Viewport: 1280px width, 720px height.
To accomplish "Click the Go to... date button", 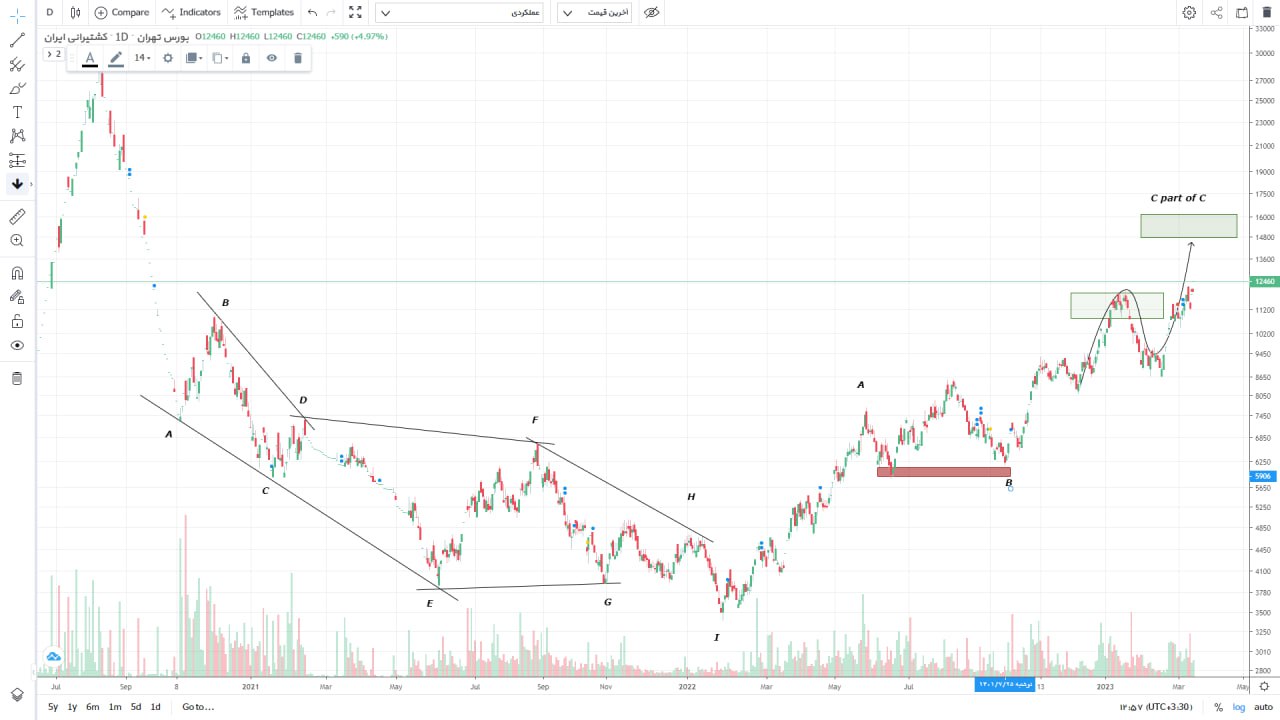I will coord(198,707).
